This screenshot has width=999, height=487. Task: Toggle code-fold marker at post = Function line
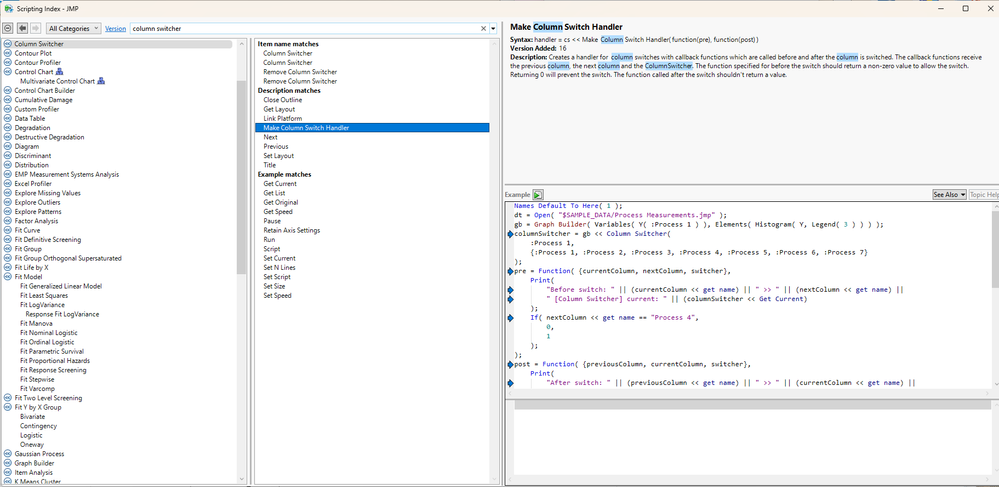click(510, 364)
